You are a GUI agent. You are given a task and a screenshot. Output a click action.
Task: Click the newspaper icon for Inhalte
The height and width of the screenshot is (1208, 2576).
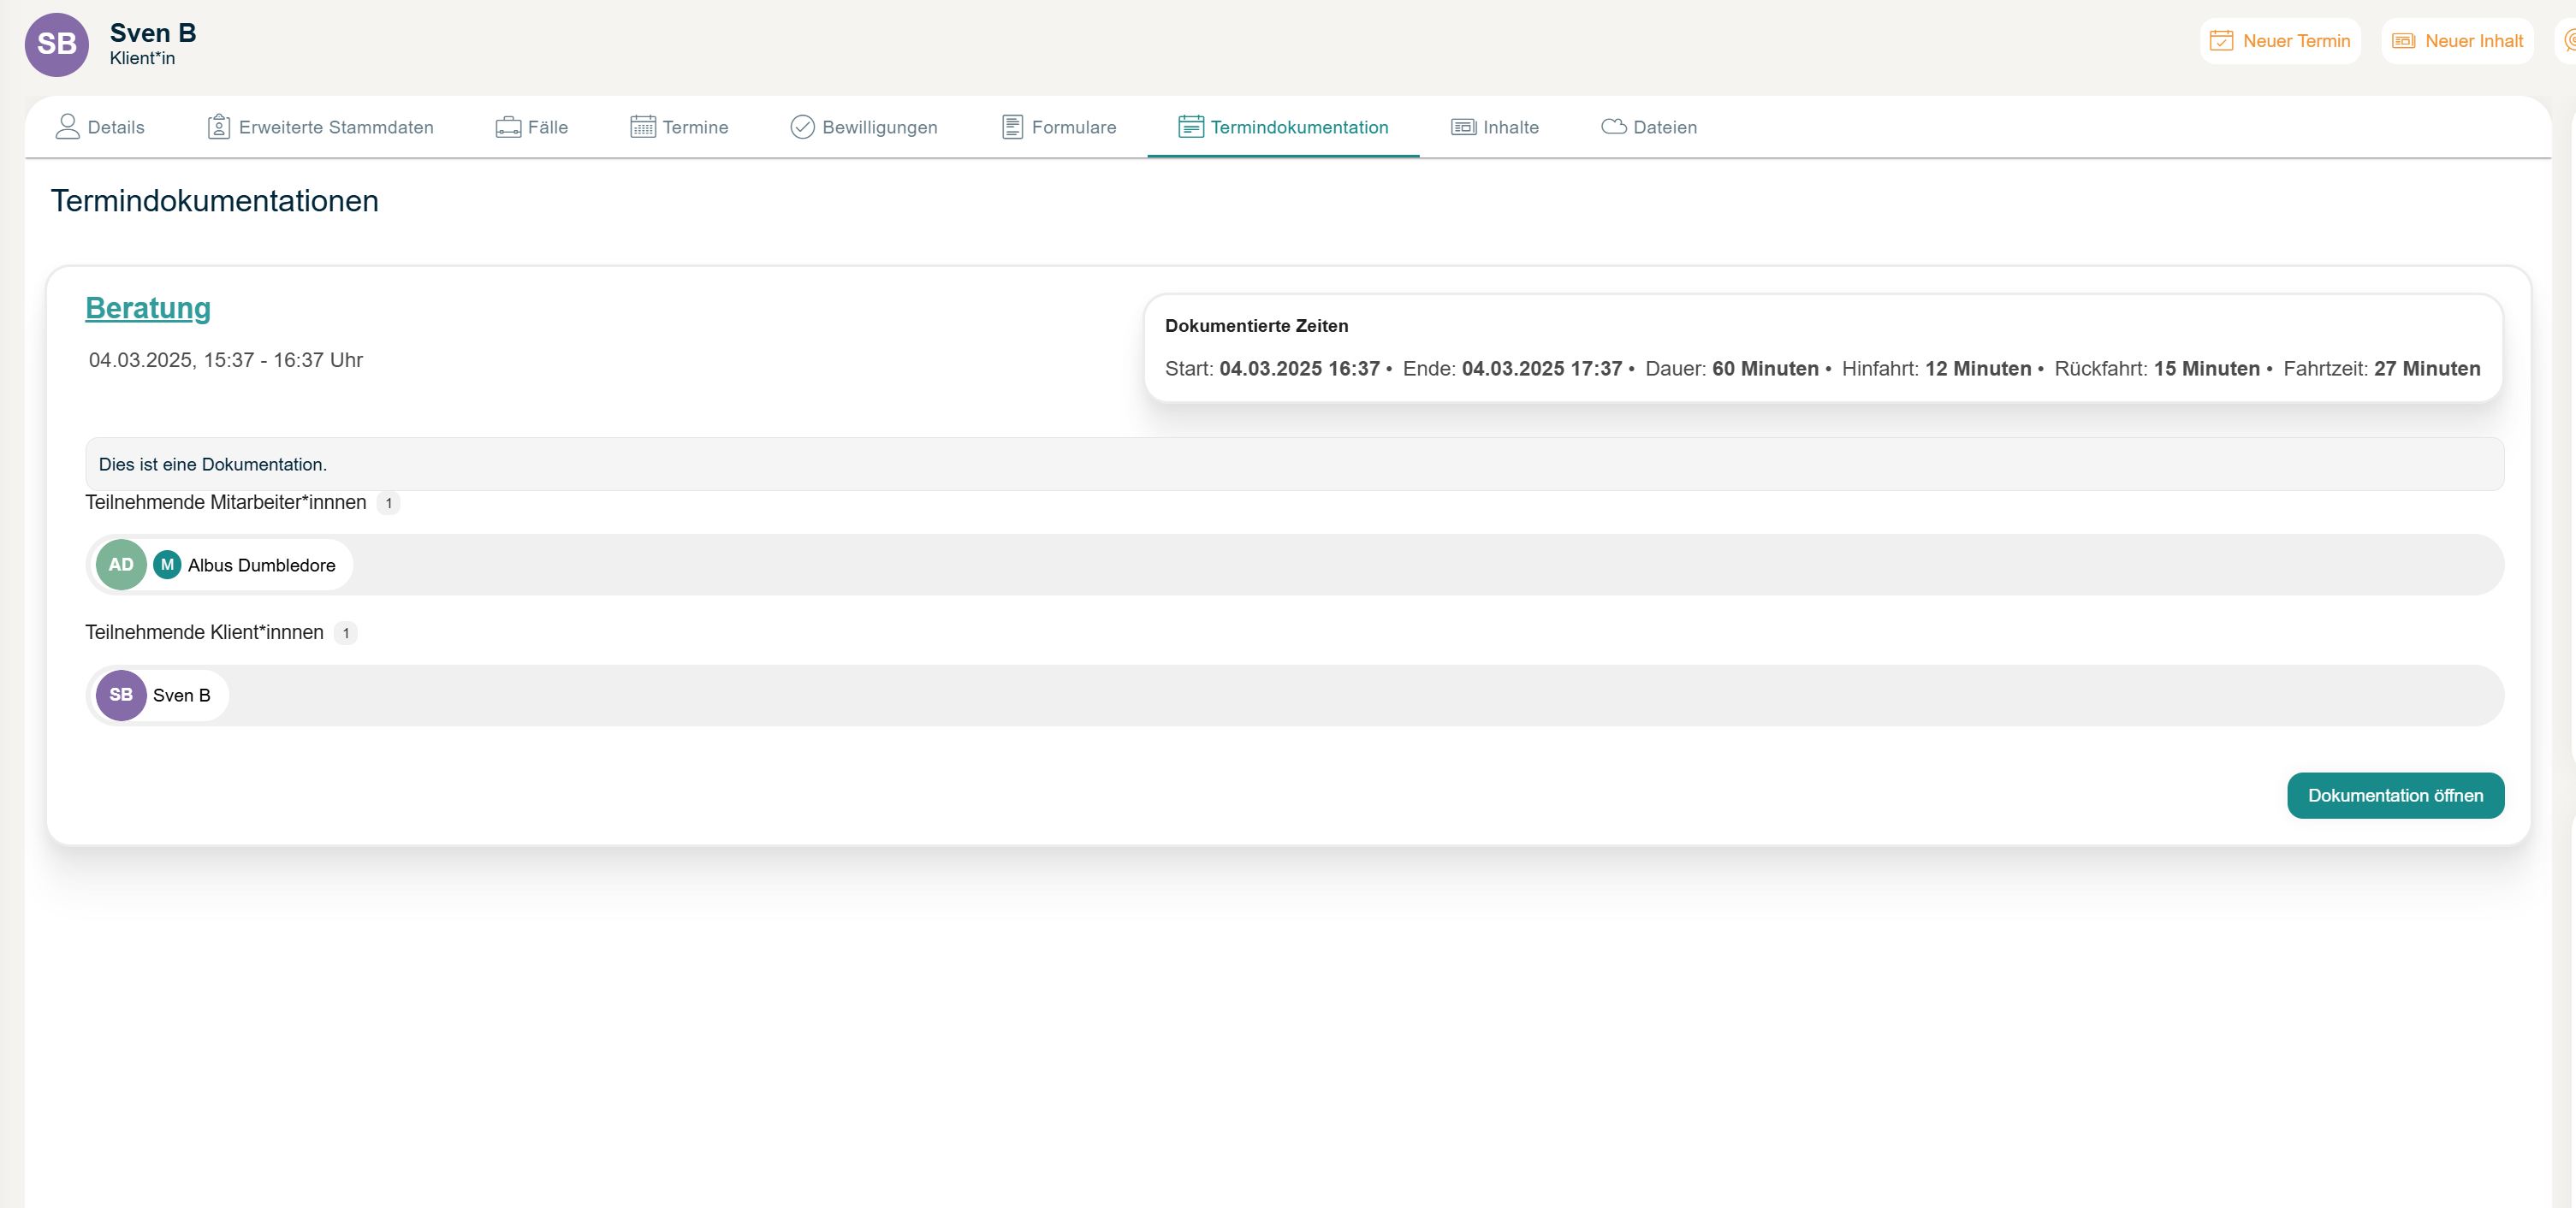(1463, 126)
